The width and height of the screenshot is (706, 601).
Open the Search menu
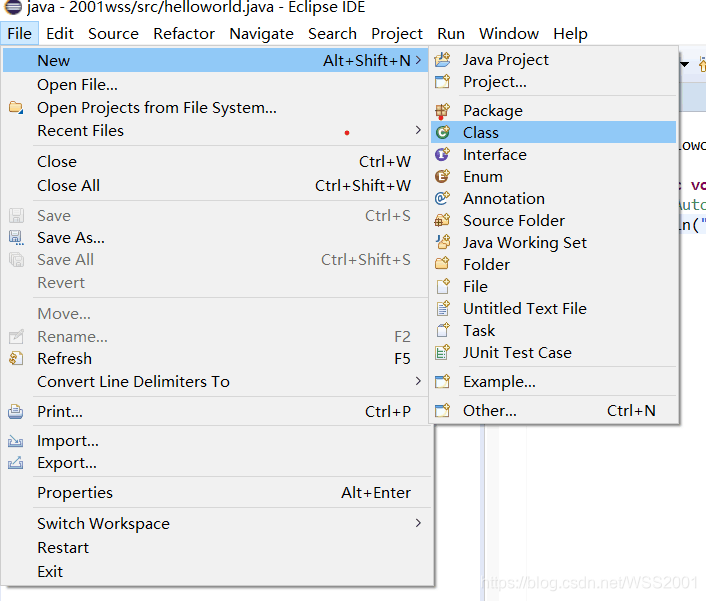332,34
